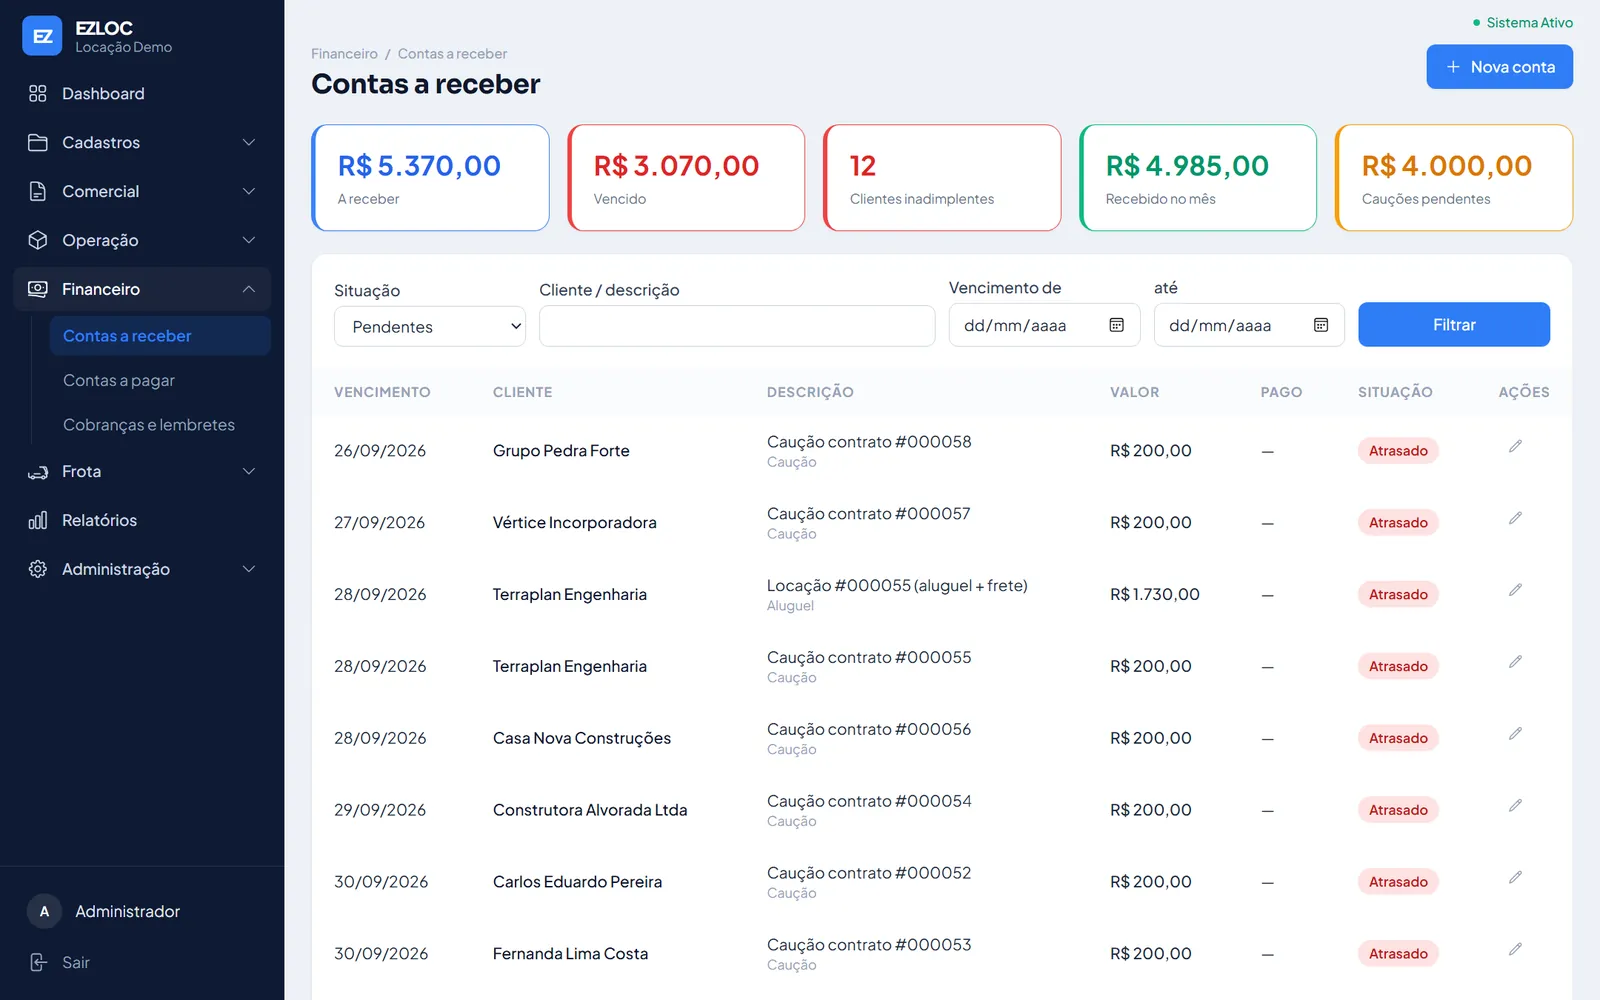Focus the Cliente / descrição search field
Image resolution: width=1600 pixels, height=1000 pixels.
click(737, 326)
